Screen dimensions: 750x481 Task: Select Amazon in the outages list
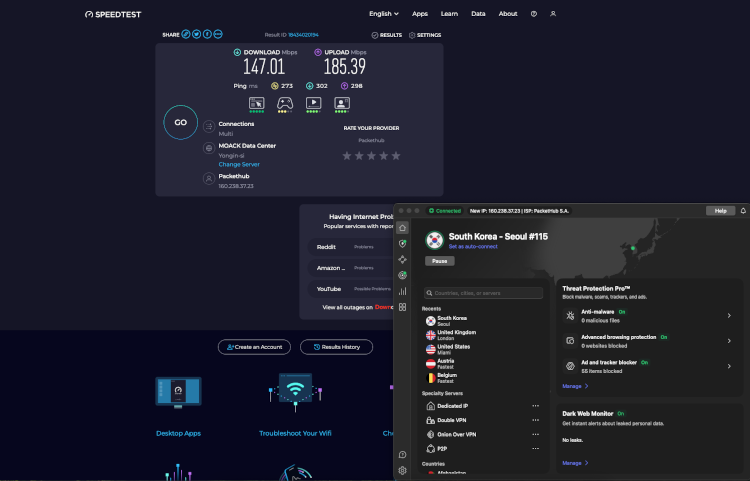coord(351,268)
